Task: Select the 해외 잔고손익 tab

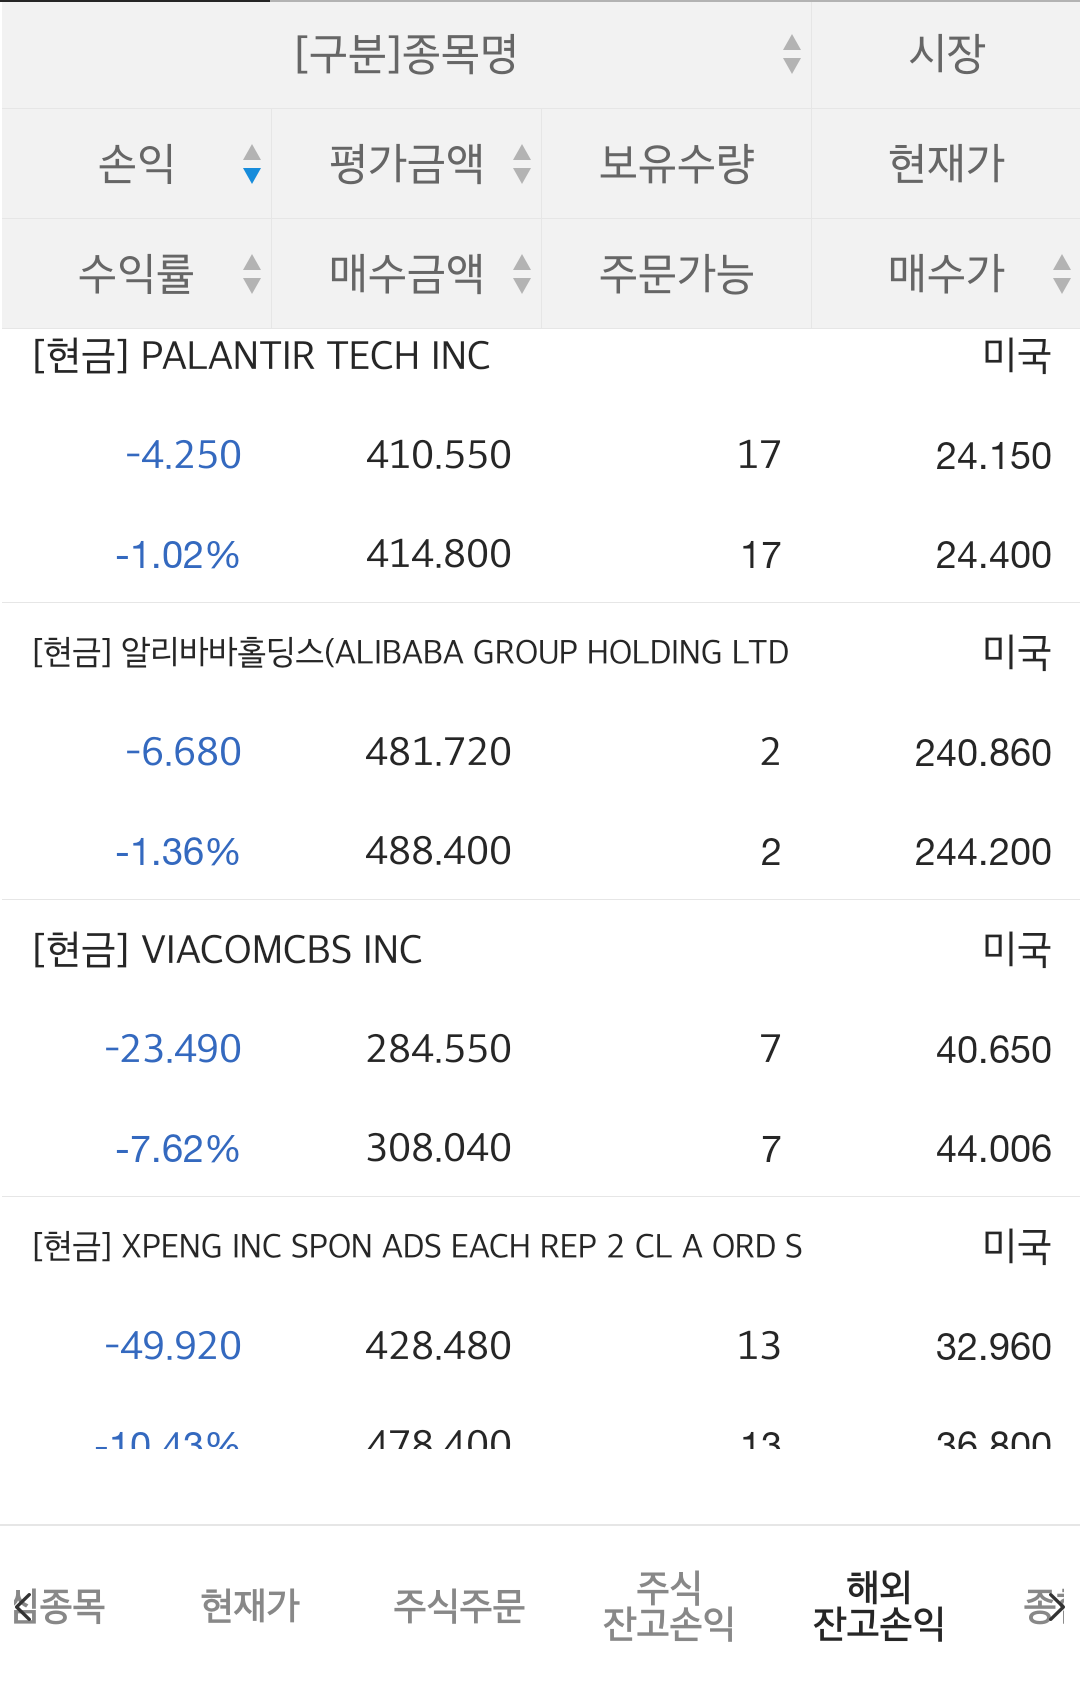Action: [x=878, y=1605]
